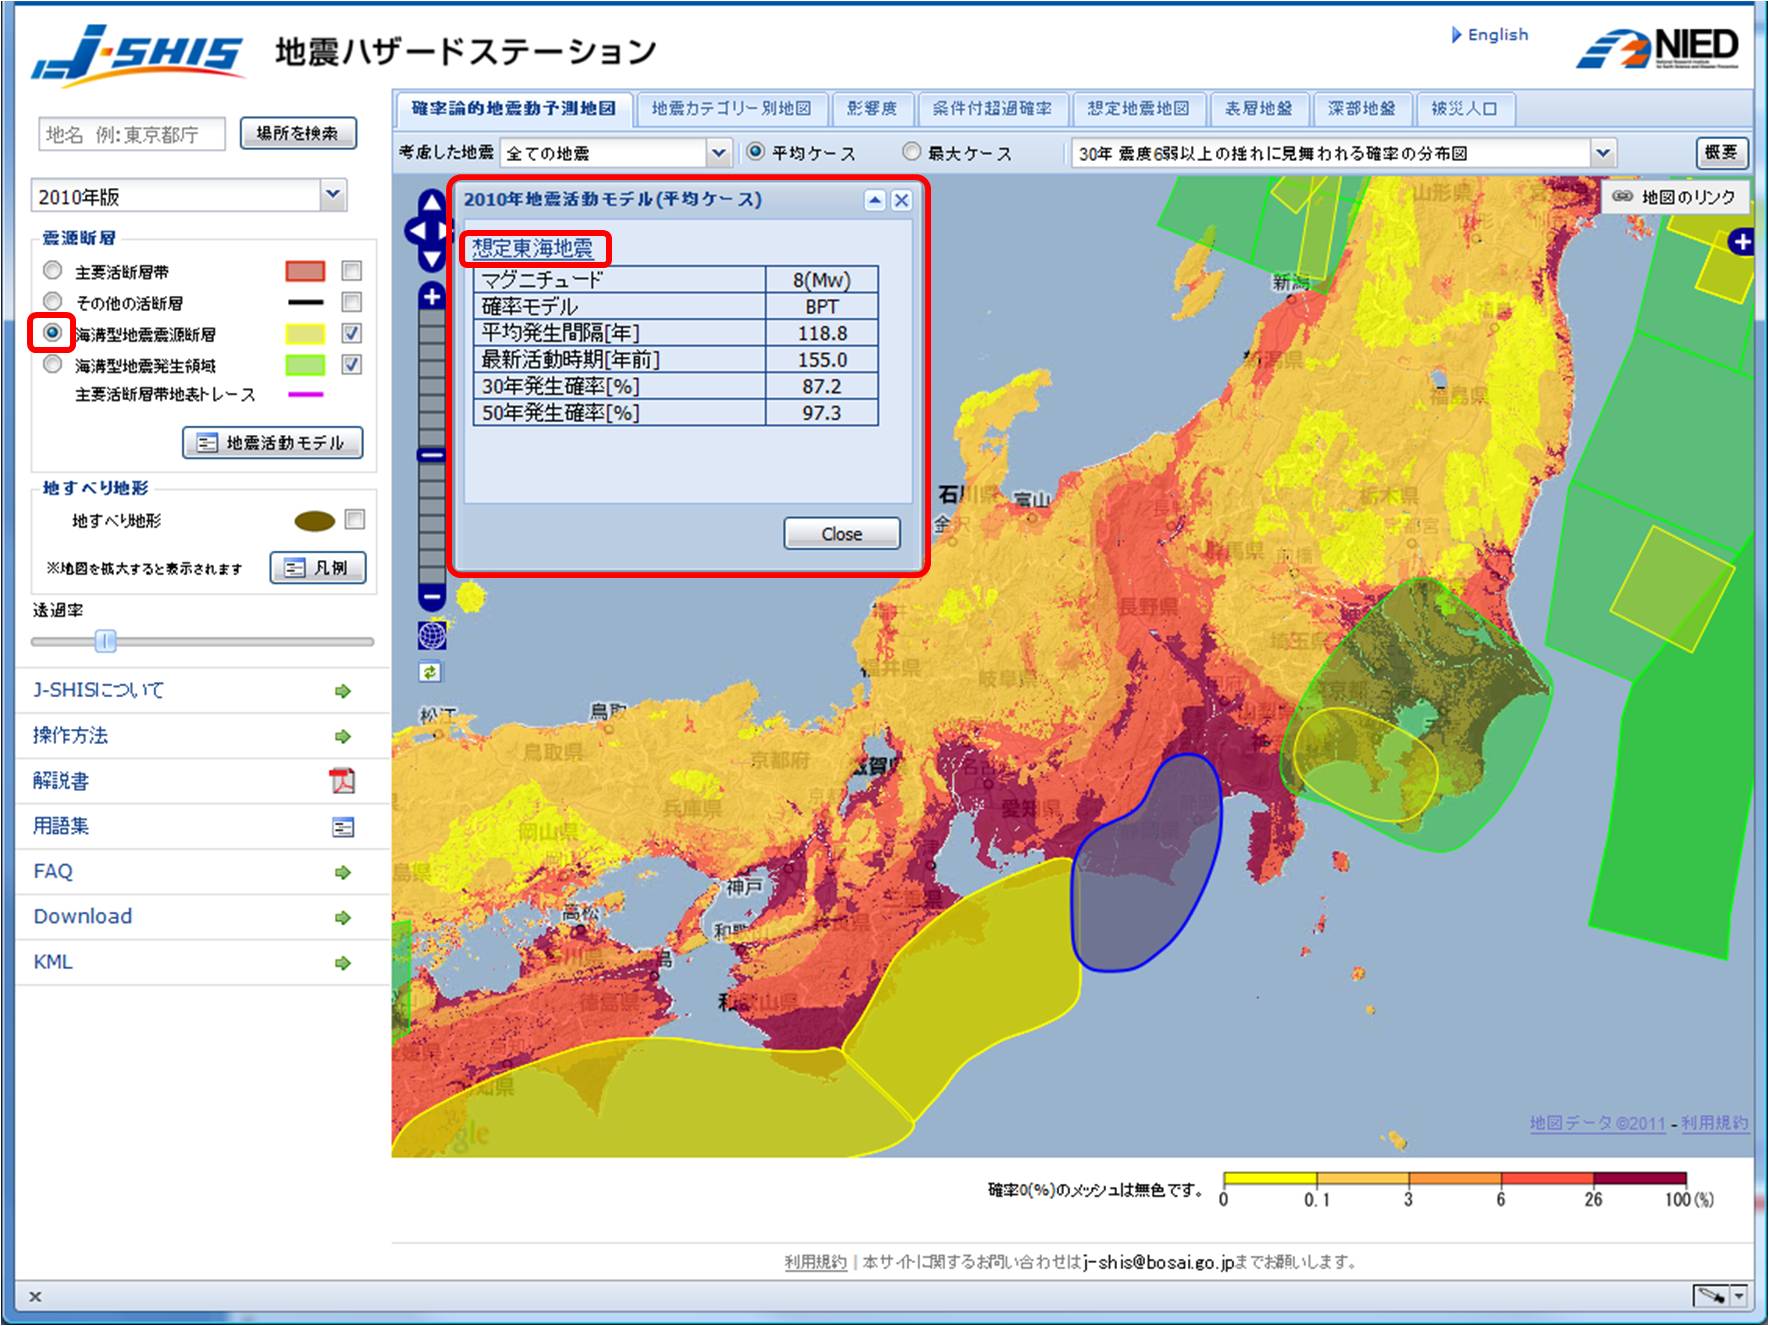This screenshot has width=1769, height=1326.
Task: Click the place name input field
Action: pyautogui.click(x=130, y=131)
